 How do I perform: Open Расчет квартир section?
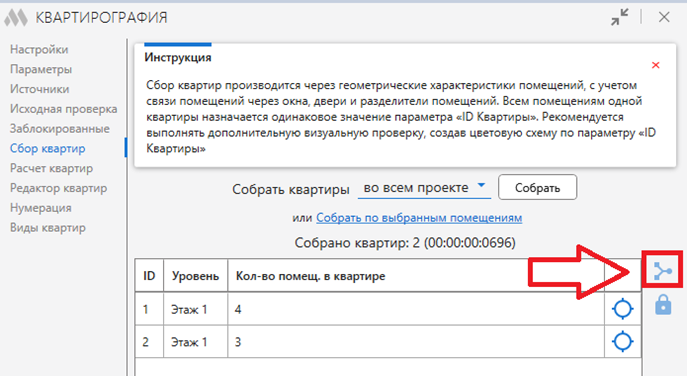(x=51, y=168)
